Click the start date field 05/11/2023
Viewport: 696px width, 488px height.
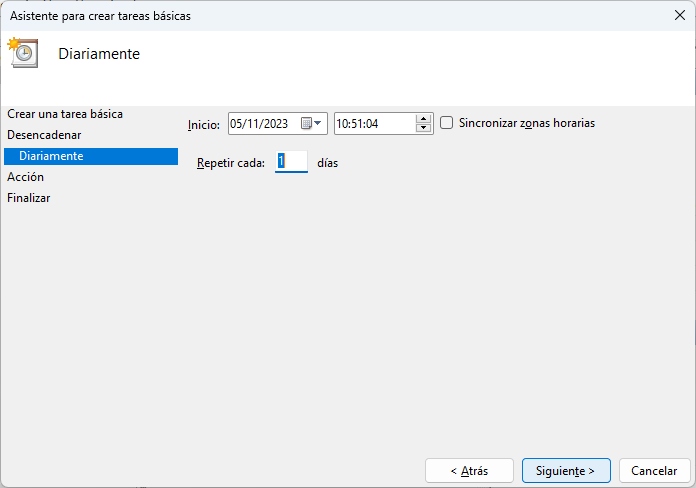[278, 123]
